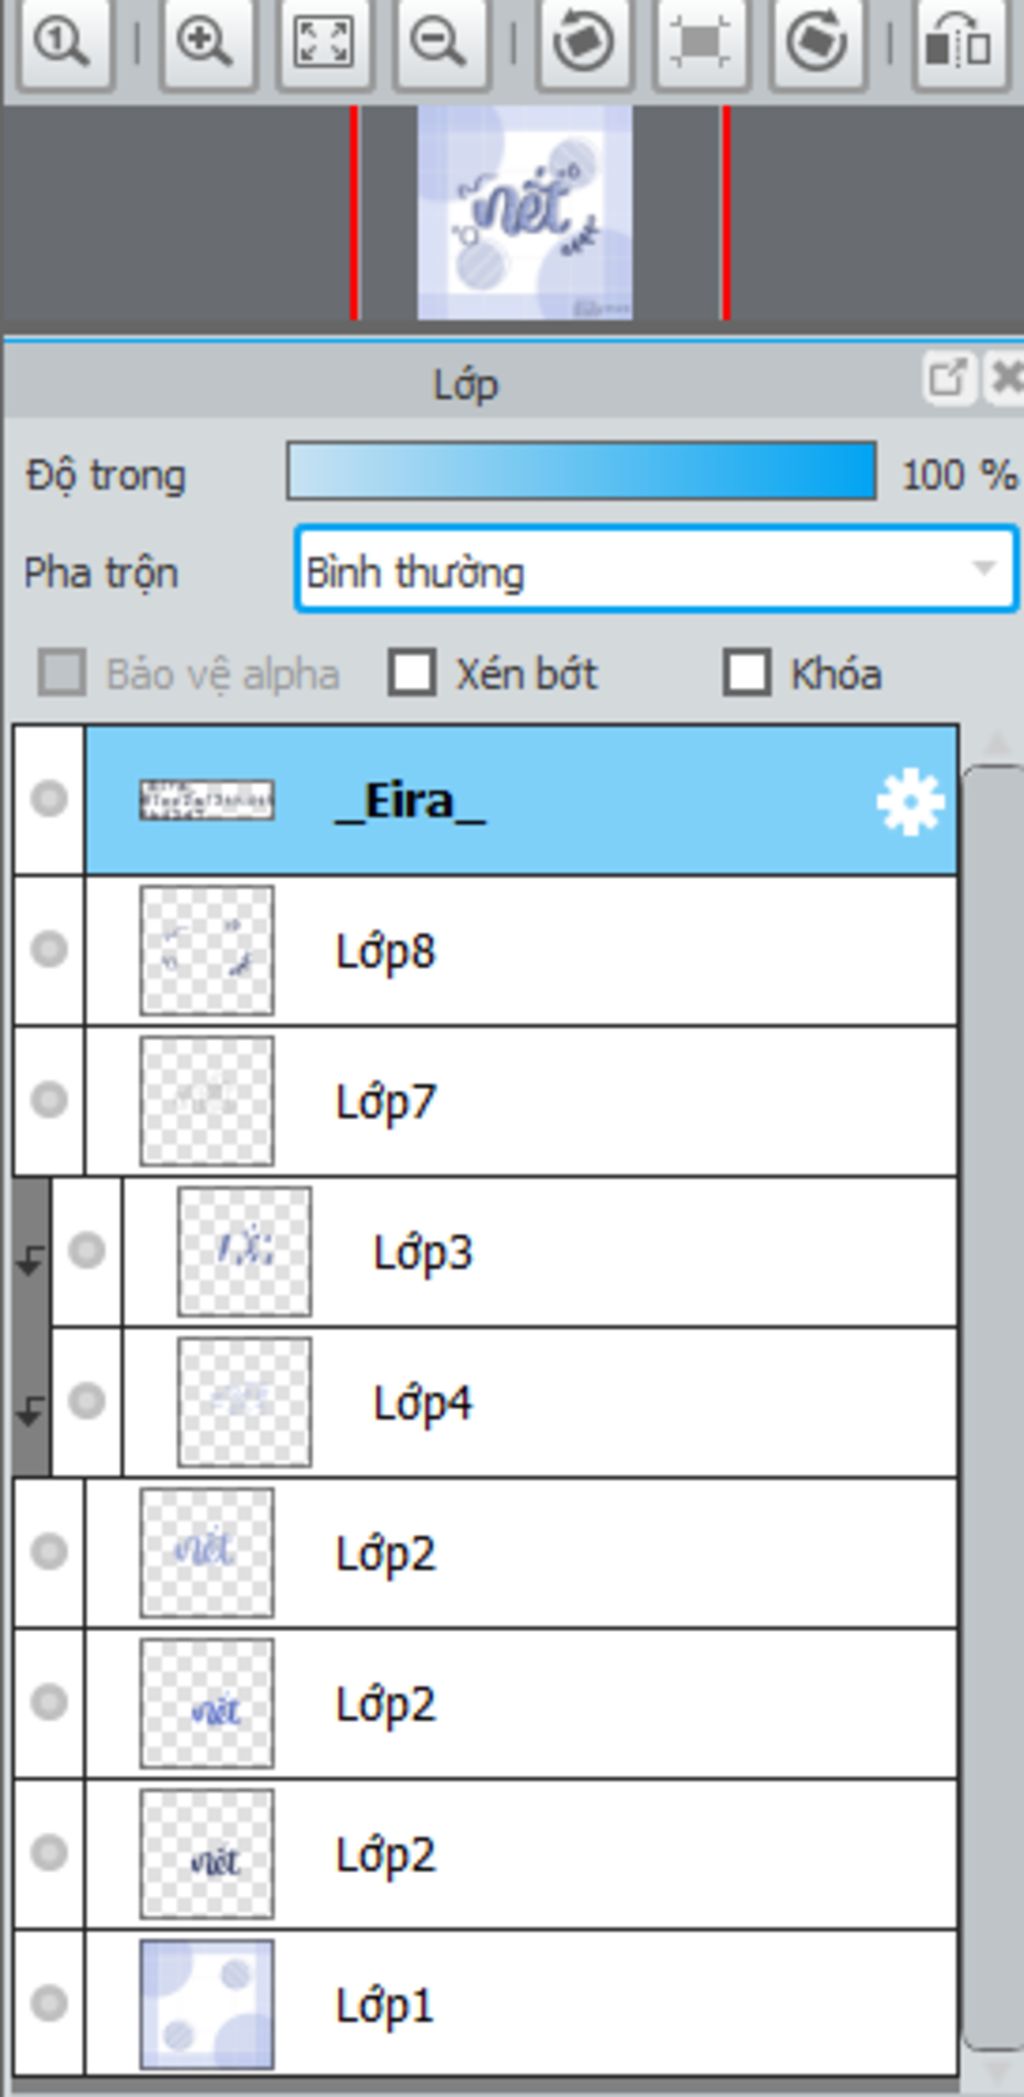The width and height of the screenshot is (1024, 2097).
Task: Click the navigator canvas preview thumbnail
Action: tap(525, 213)
